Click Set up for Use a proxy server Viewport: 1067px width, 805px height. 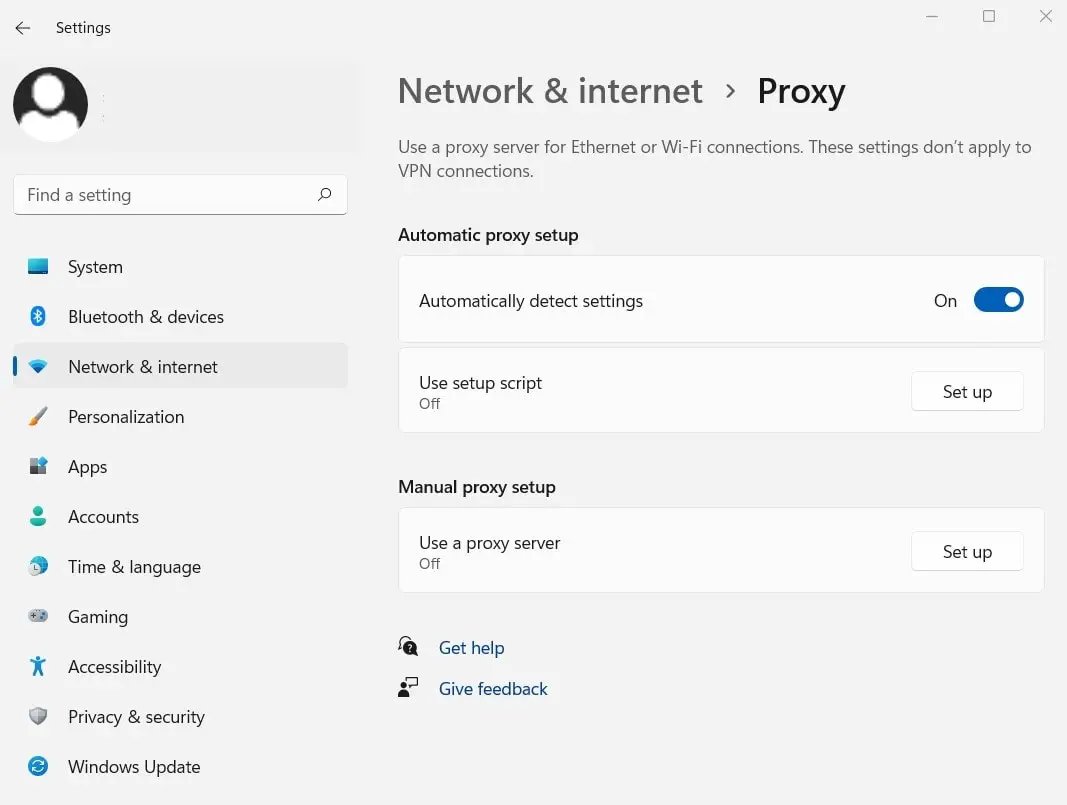[x=966, y=552]
